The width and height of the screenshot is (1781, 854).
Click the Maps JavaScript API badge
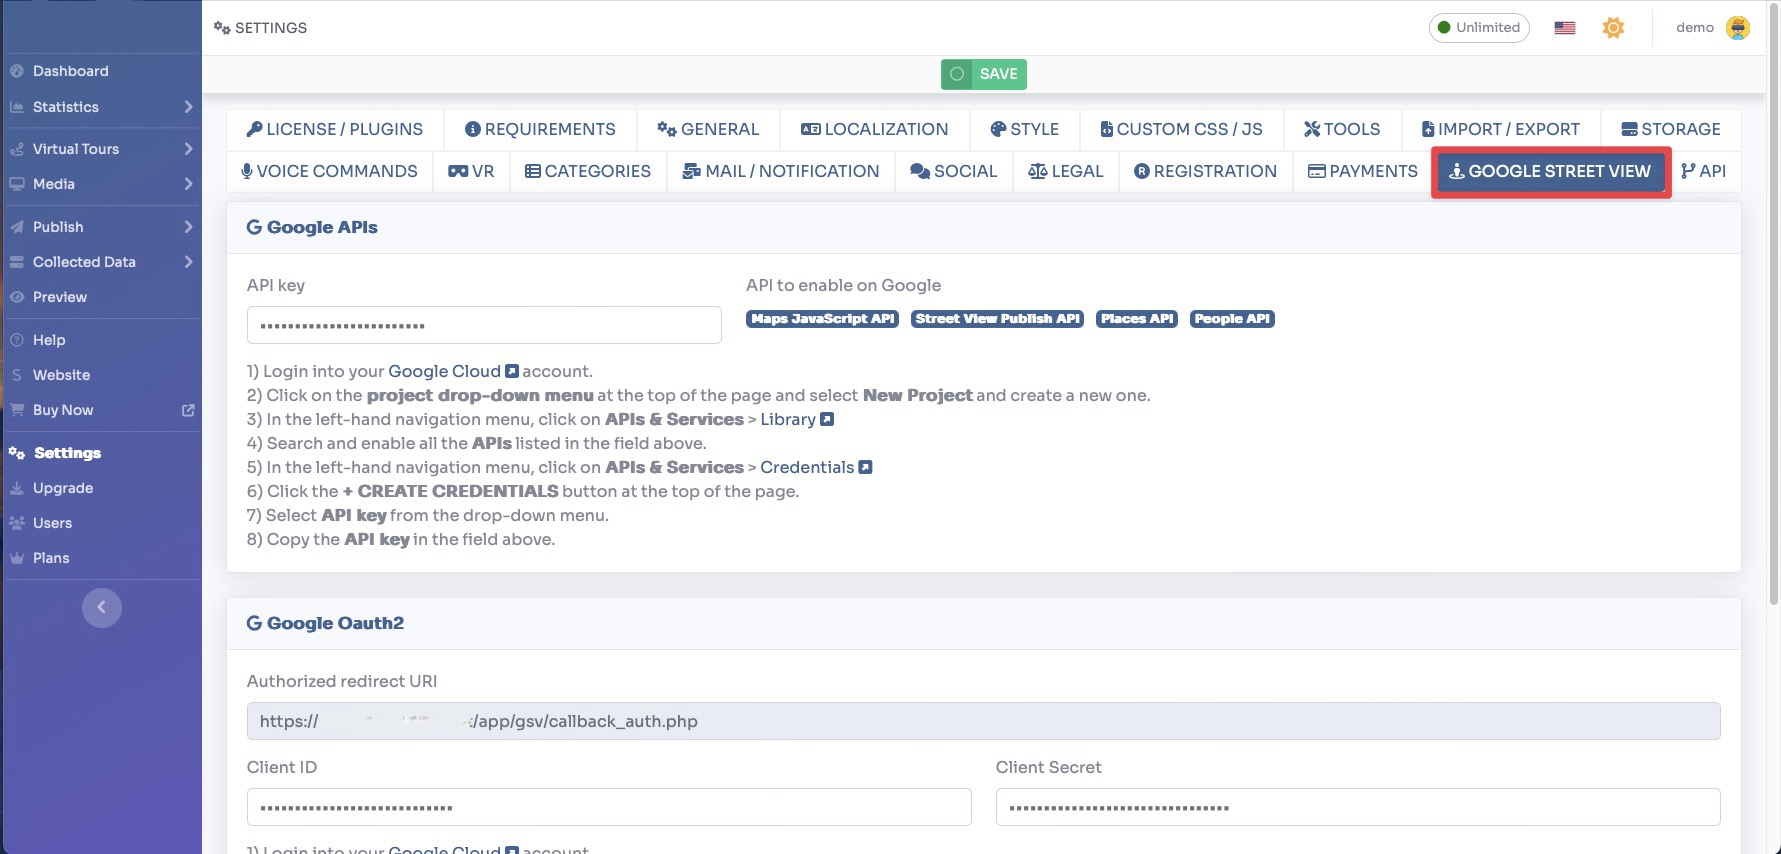tap(822, 319)
